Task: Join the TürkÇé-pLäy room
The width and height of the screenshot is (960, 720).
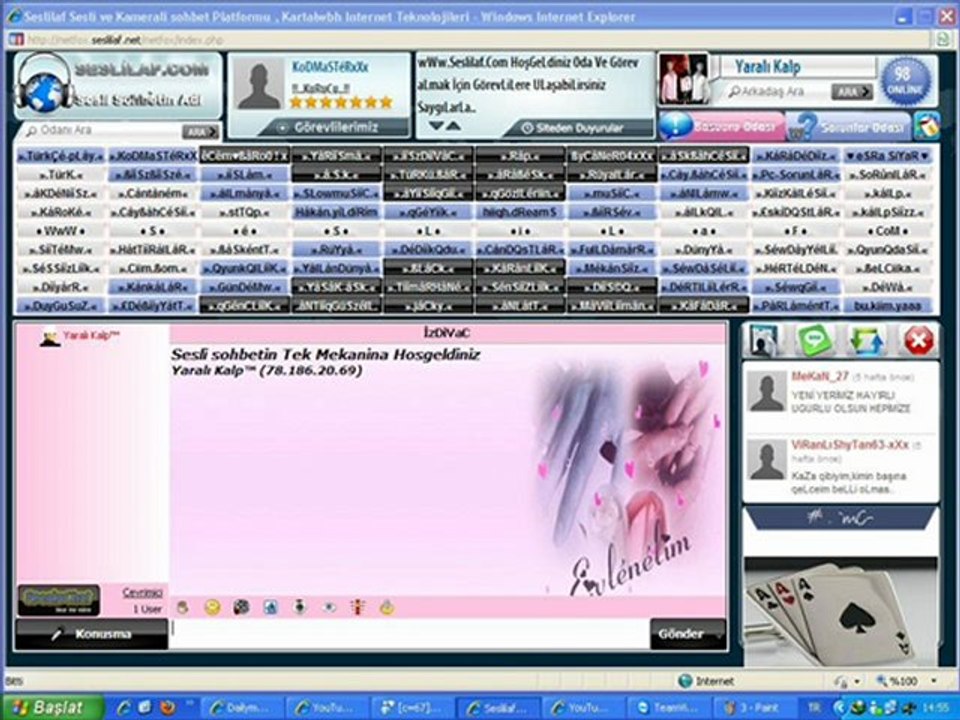Action: pyautogui.click(x=61, y=156)
